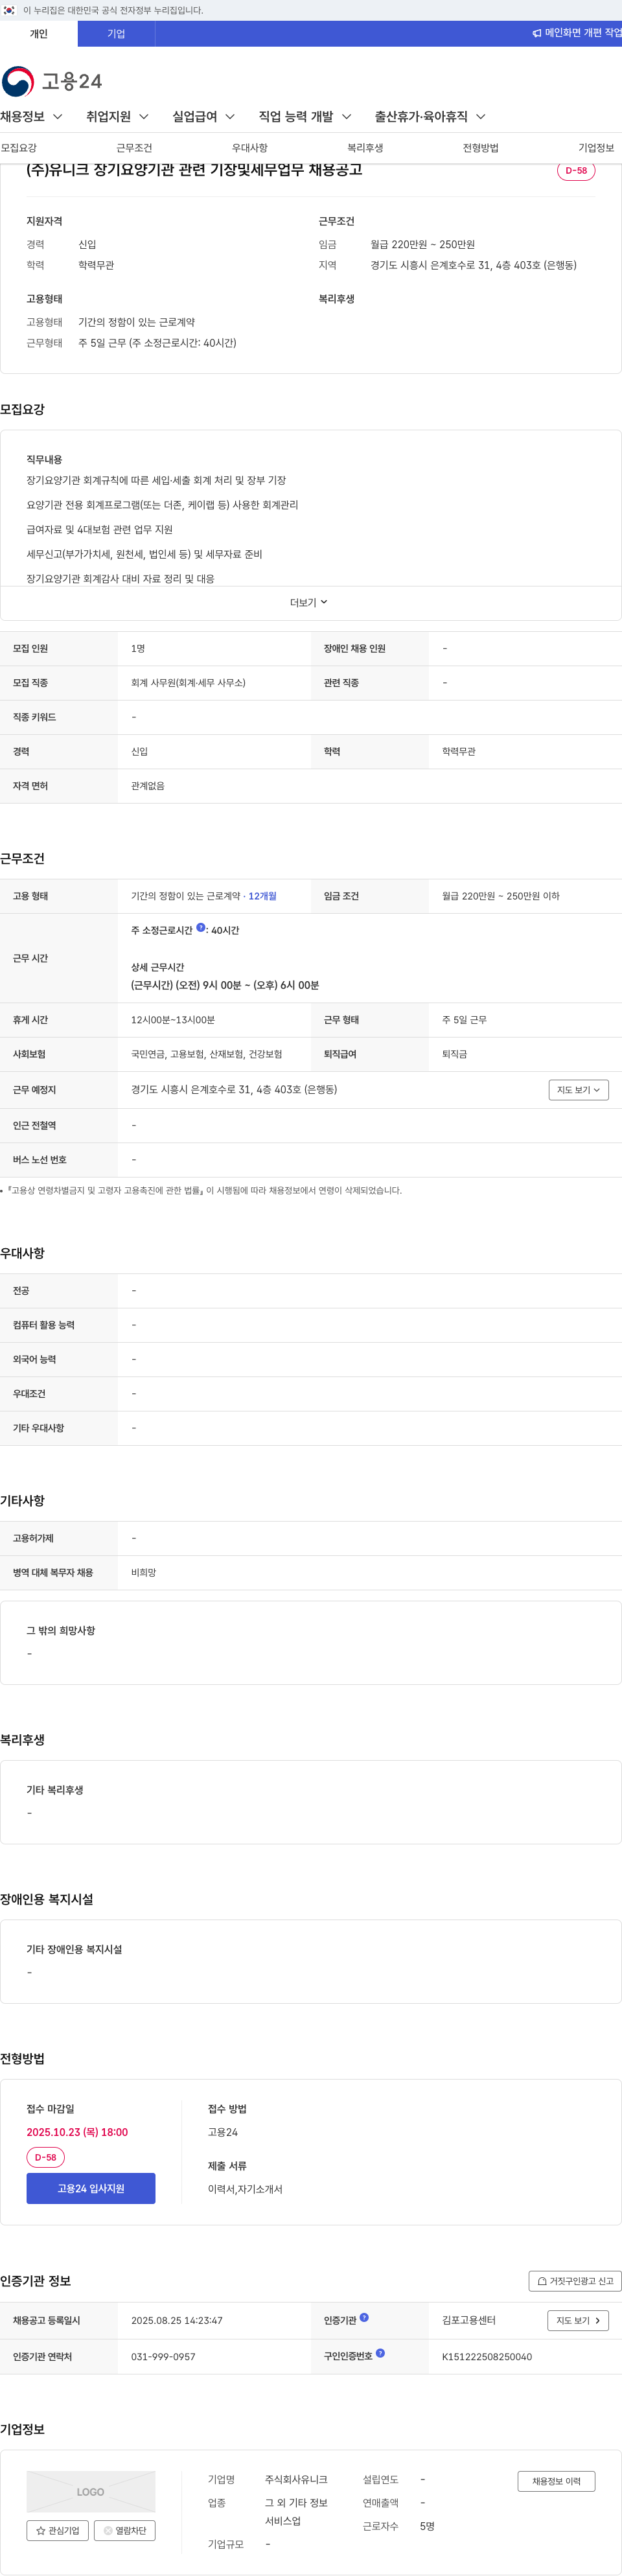Click the 고용24 logo emblem
Viewport: 622px width, 2576px height.
18,81
